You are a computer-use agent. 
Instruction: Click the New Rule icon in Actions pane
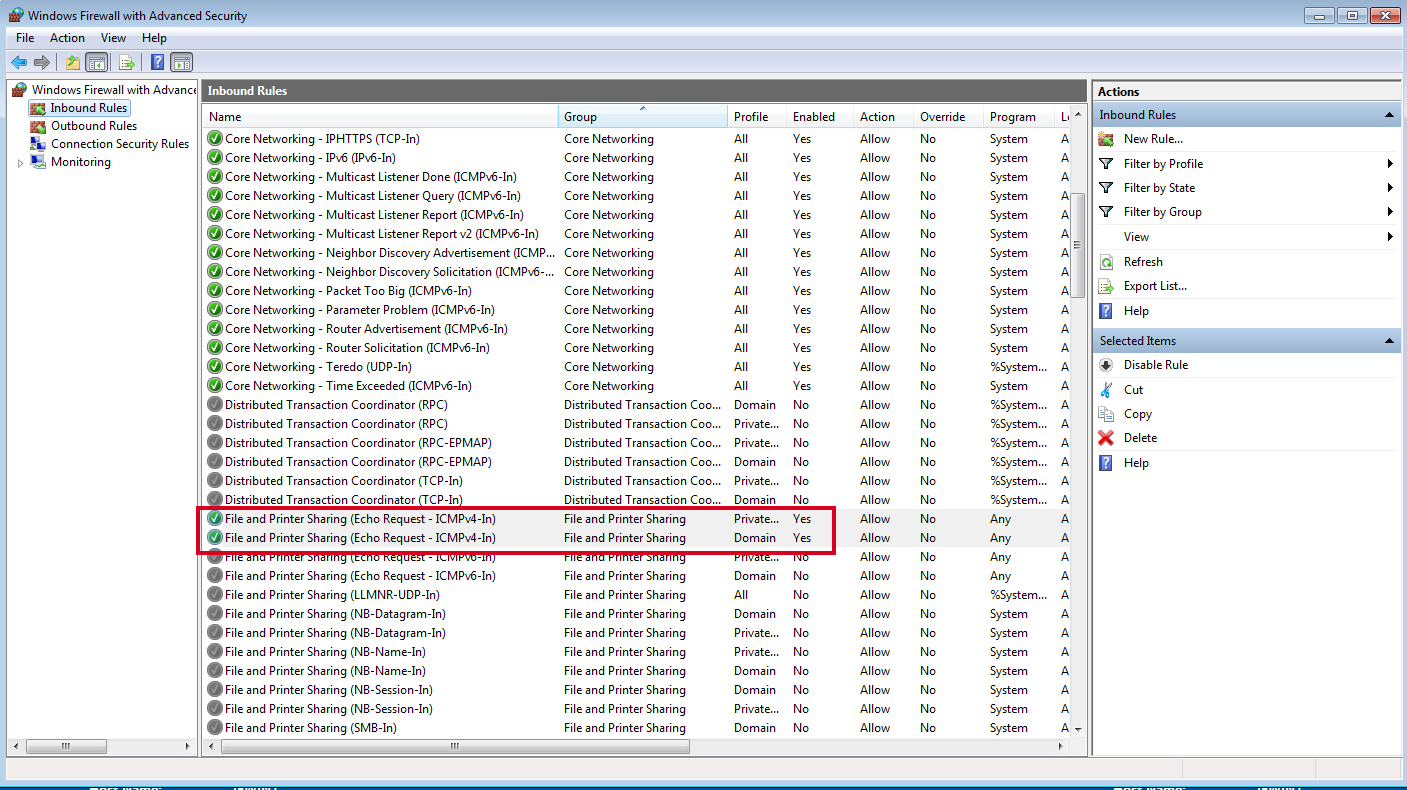pyautogui.click(x=1107, y=138)
